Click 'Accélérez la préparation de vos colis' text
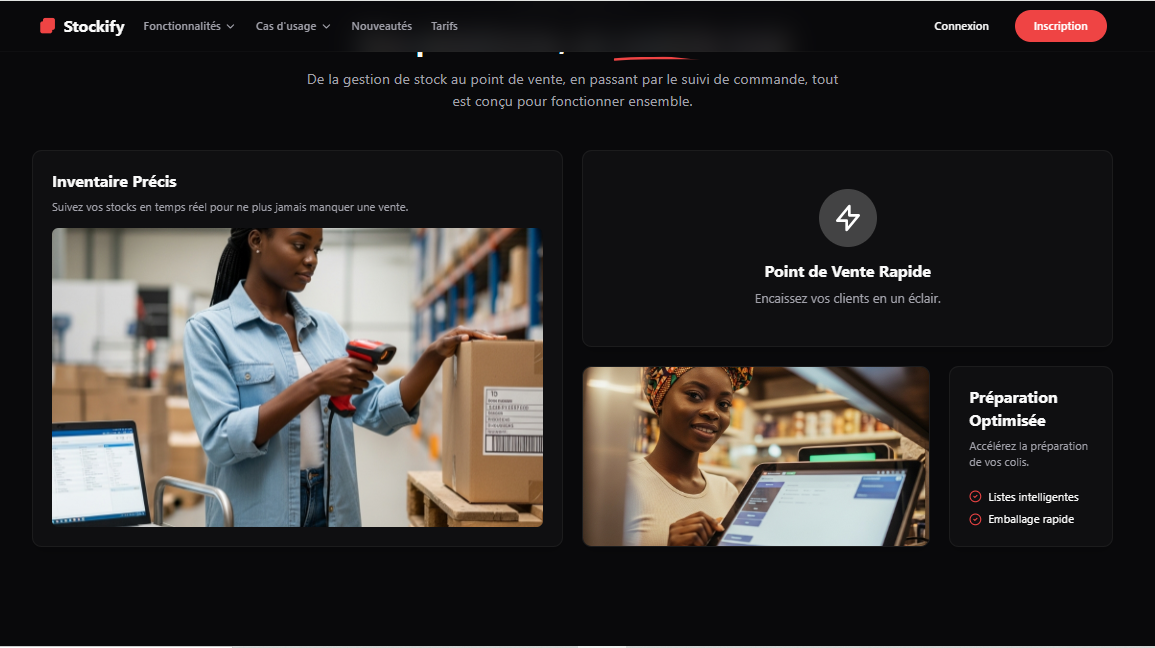 click(x=1028, y=454)
